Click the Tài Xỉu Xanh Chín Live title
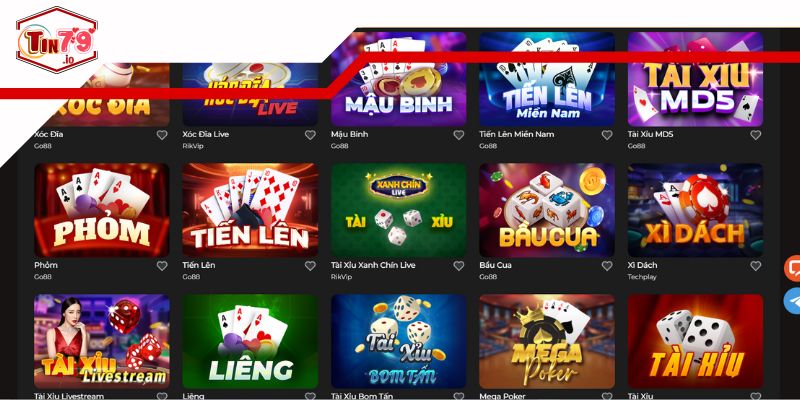This screenshot has width=800, height=400. click(373, 265)
